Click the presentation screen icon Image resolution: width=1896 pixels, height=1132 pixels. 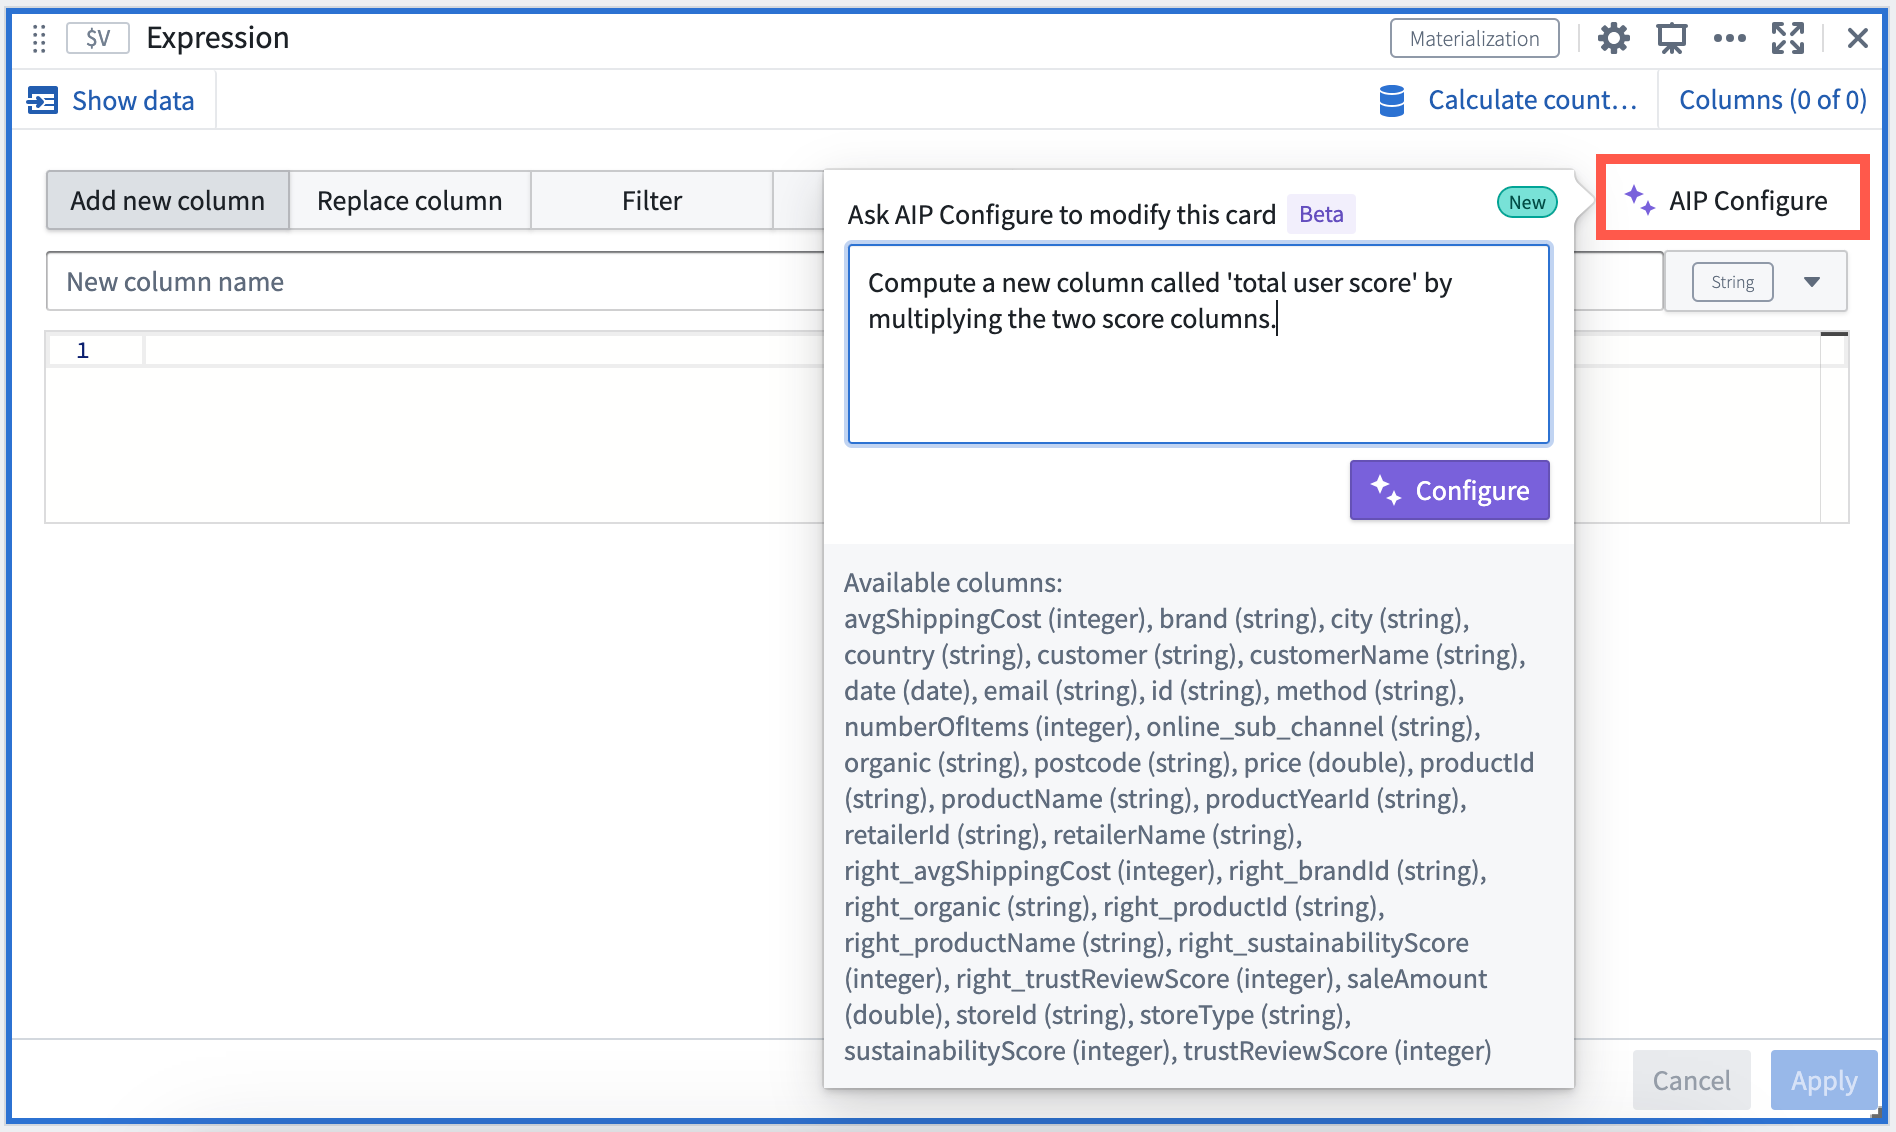coord(1671,39)
